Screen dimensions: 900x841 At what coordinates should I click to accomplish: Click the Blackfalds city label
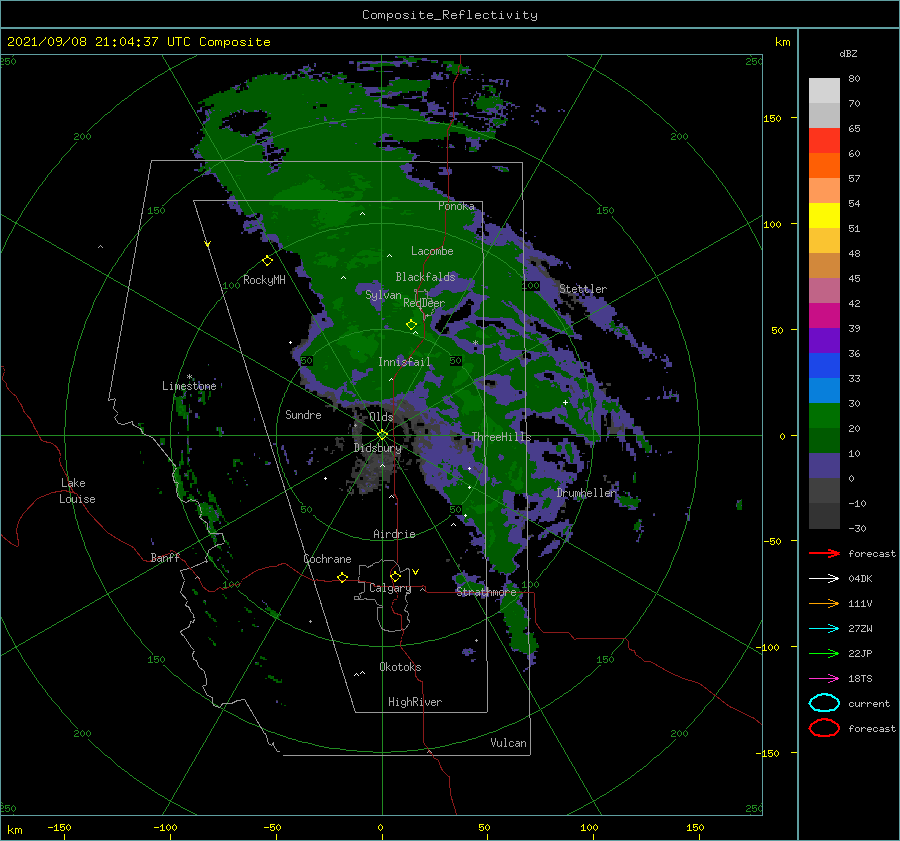[425, 277]
